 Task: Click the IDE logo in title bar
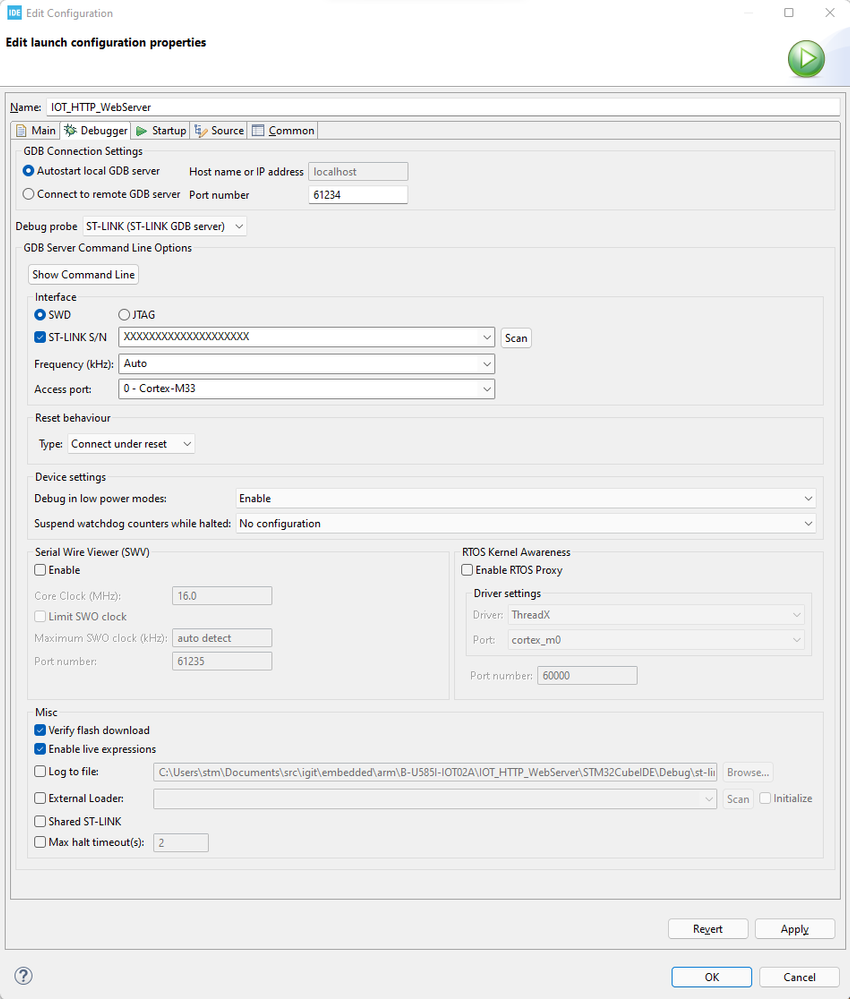point(14,13)
